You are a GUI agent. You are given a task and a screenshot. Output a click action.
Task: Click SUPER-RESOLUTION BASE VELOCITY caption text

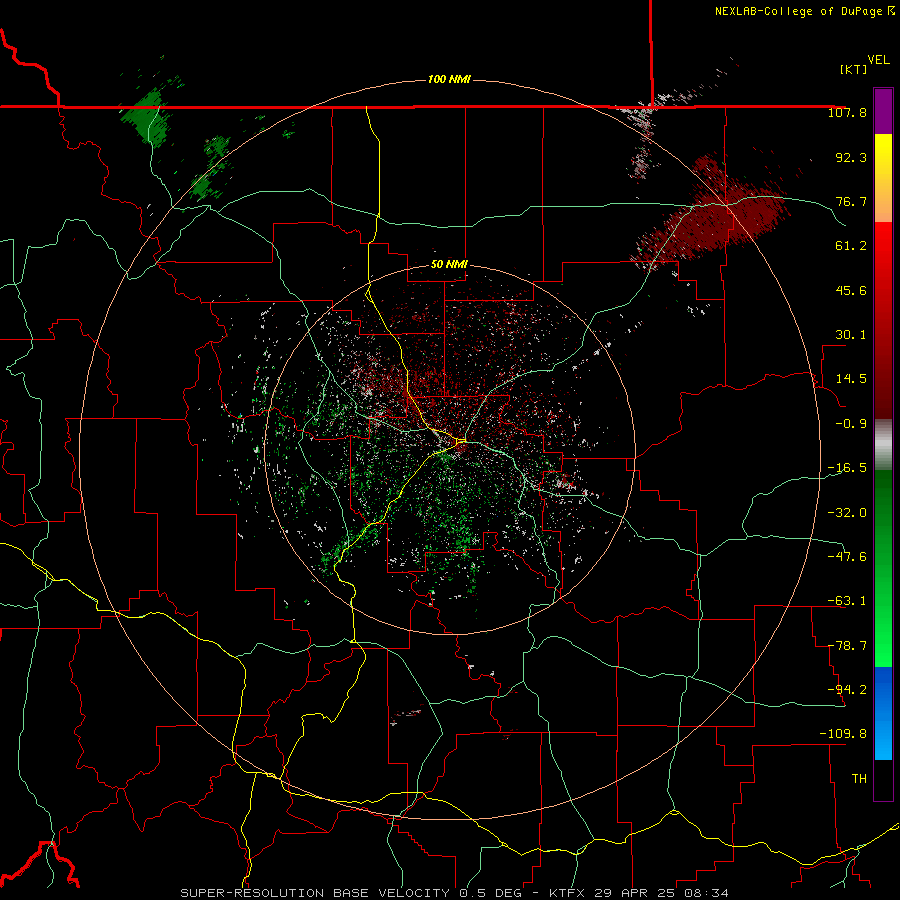tap(315, 893)
